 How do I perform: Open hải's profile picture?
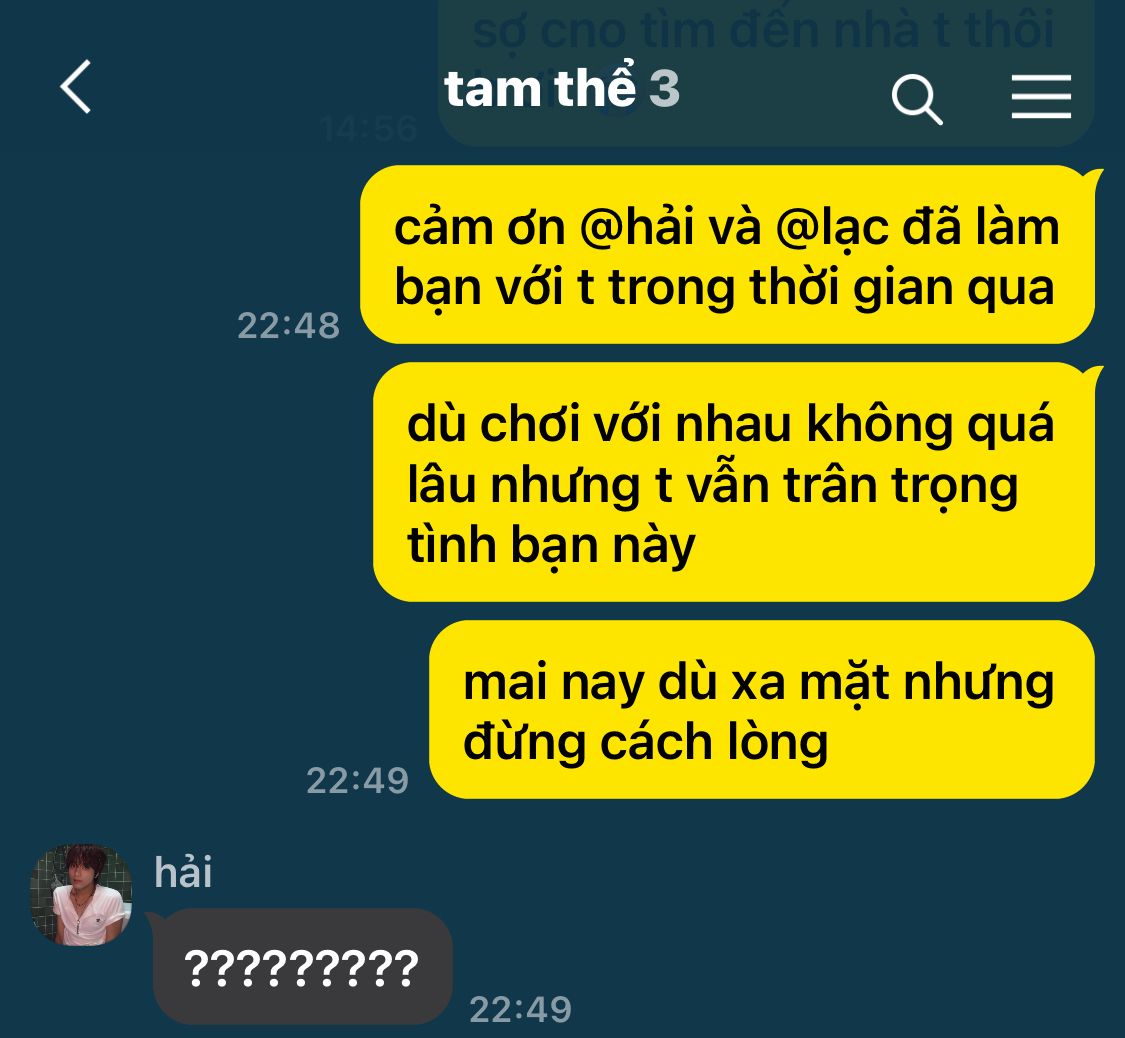[81, 894]
